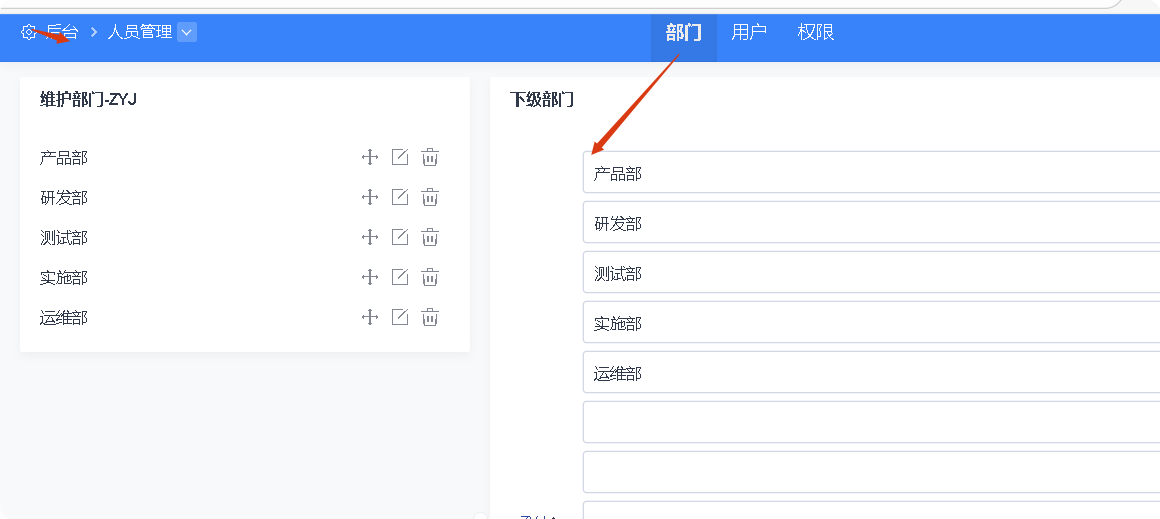Click the first empty input below 运维部
This screenshot has width=1160, height=519.
point(871,422)
